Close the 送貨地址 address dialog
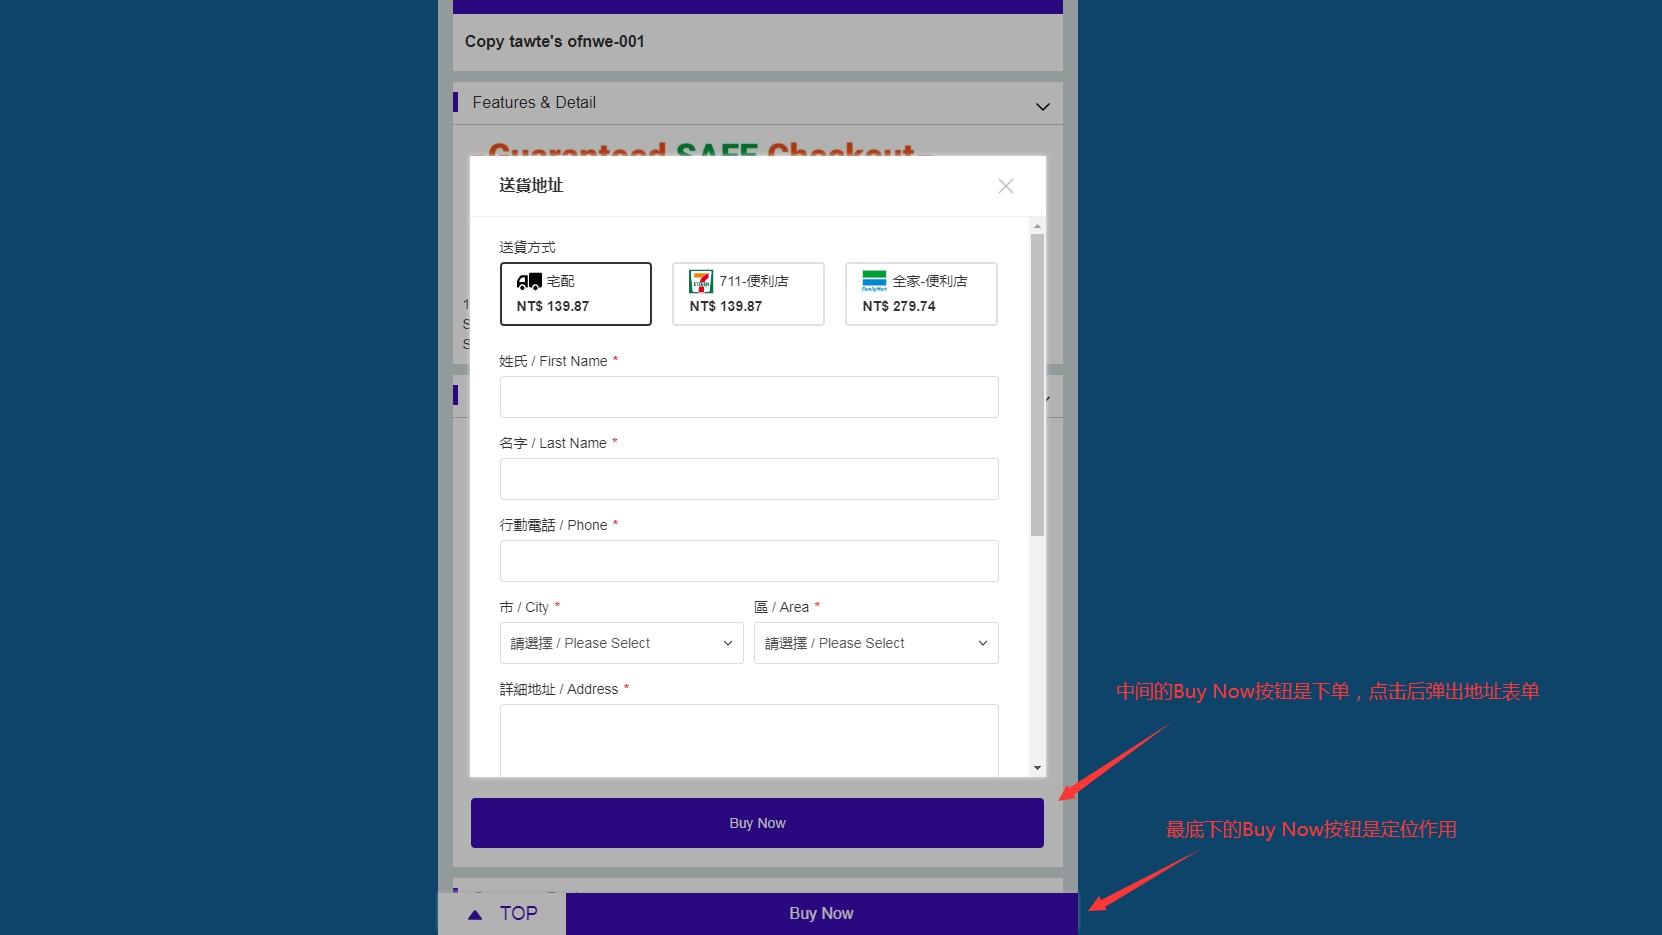The image size is (1662, 935). (x=1005, y=186)
